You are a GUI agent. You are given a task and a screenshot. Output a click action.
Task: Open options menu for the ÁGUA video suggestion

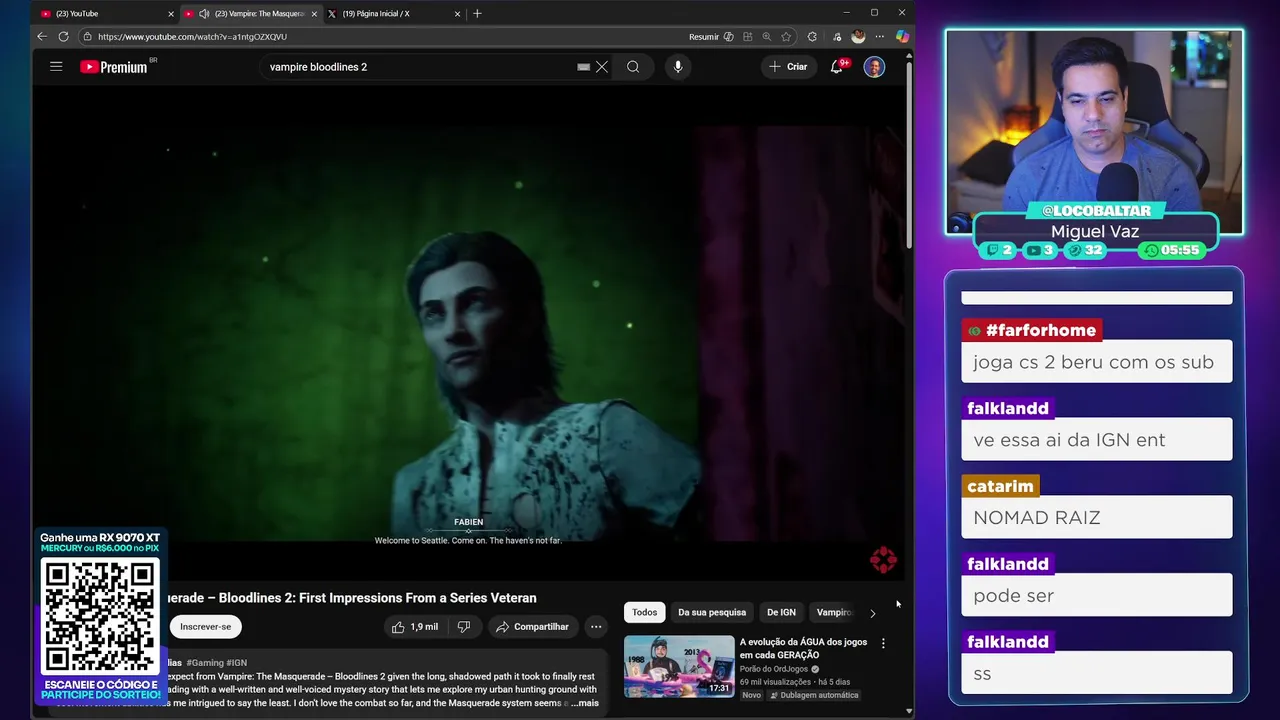click(883, 643)
